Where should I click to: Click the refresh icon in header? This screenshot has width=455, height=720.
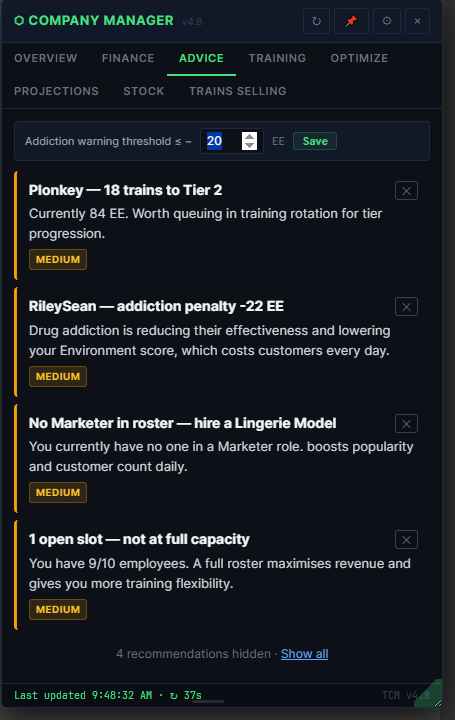[x=316, y=21]
